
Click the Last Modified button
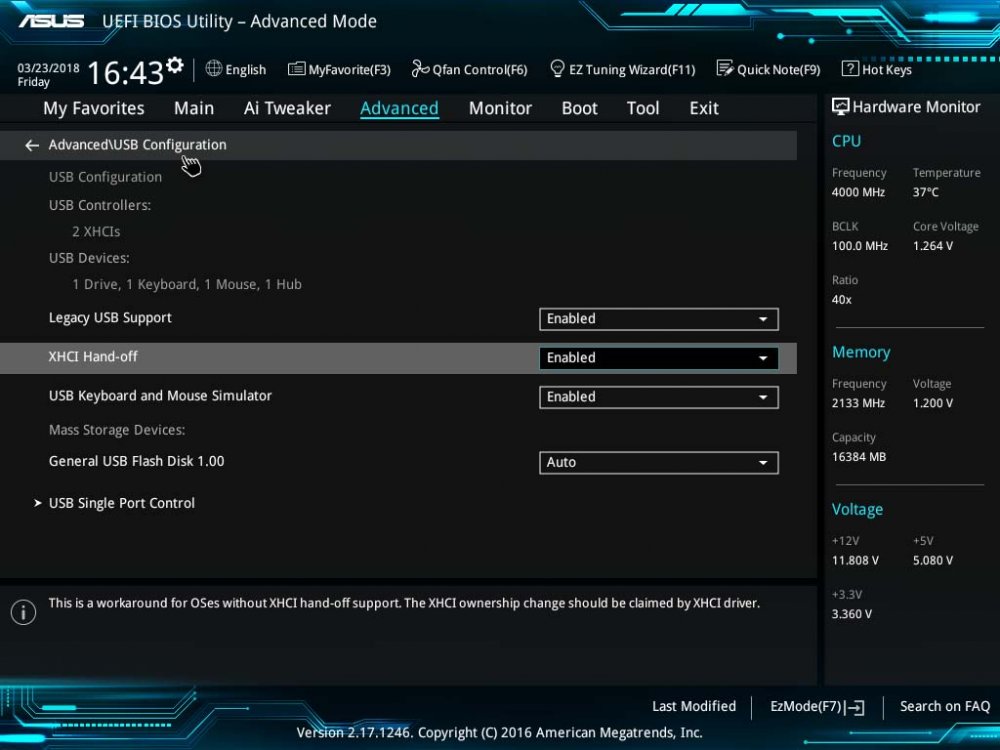click(x=694, y=707)
